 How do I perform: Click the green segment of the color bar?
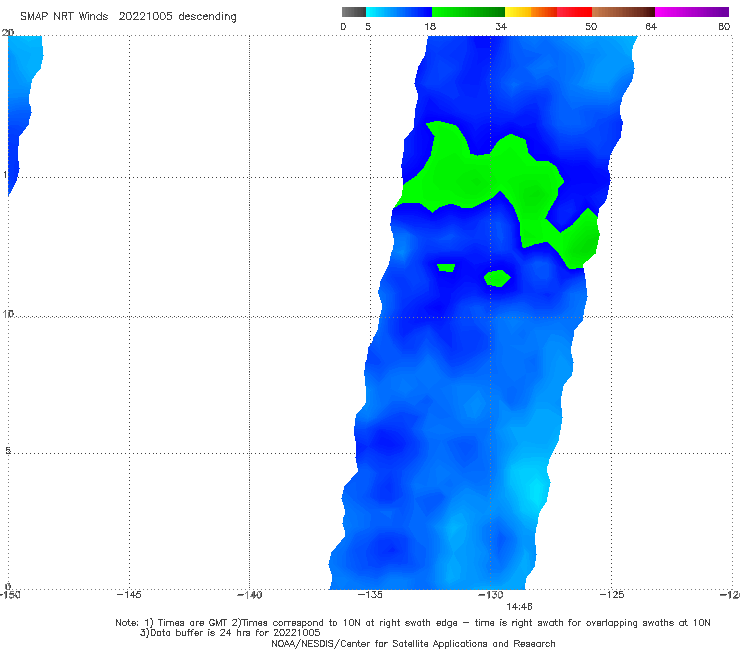click(x=468, y=12)
